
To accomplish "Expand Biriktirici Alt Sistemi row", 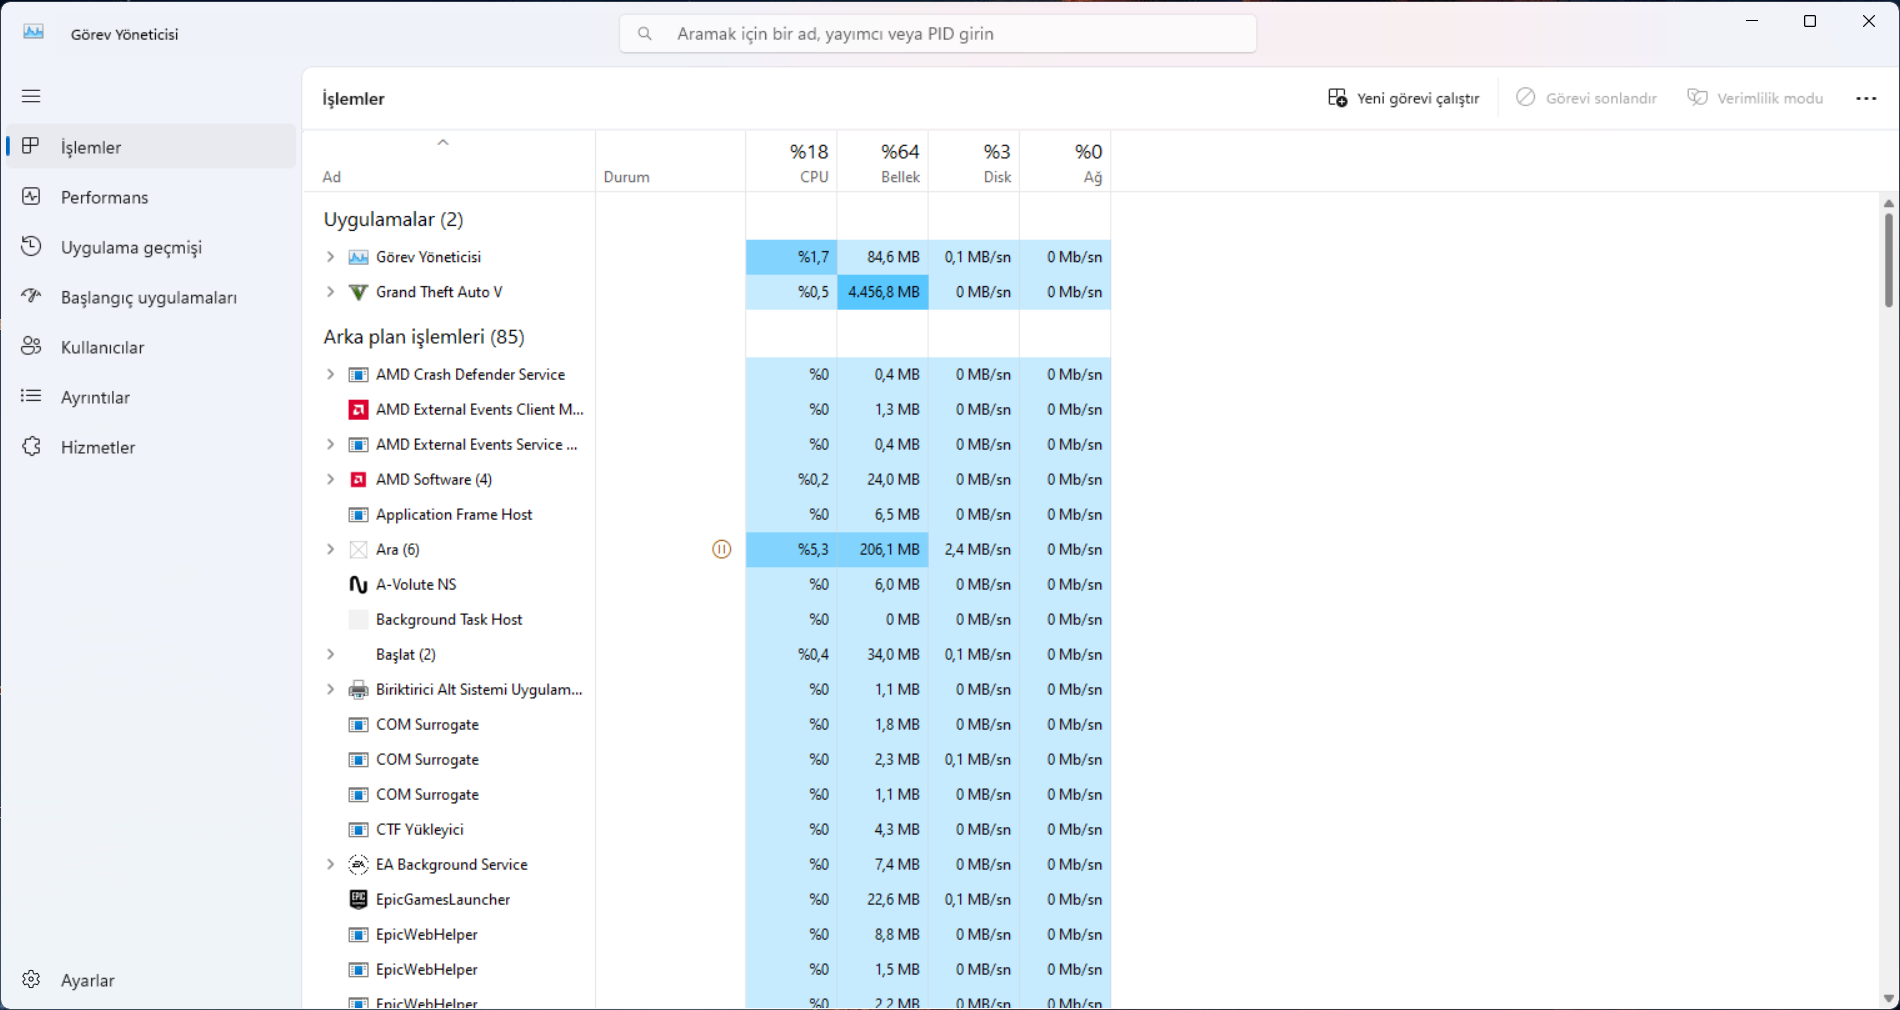I will coord(330,689).
